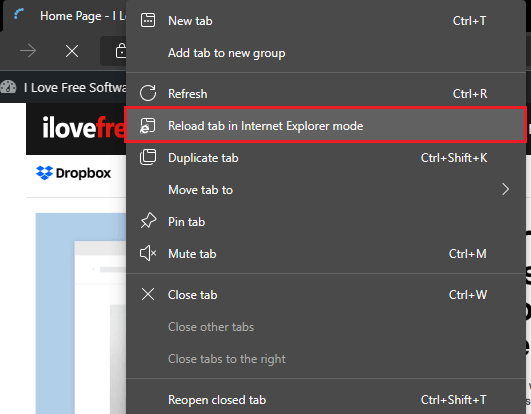Click the Stop loading X button

pyautogui.click(x=72, y=51)
